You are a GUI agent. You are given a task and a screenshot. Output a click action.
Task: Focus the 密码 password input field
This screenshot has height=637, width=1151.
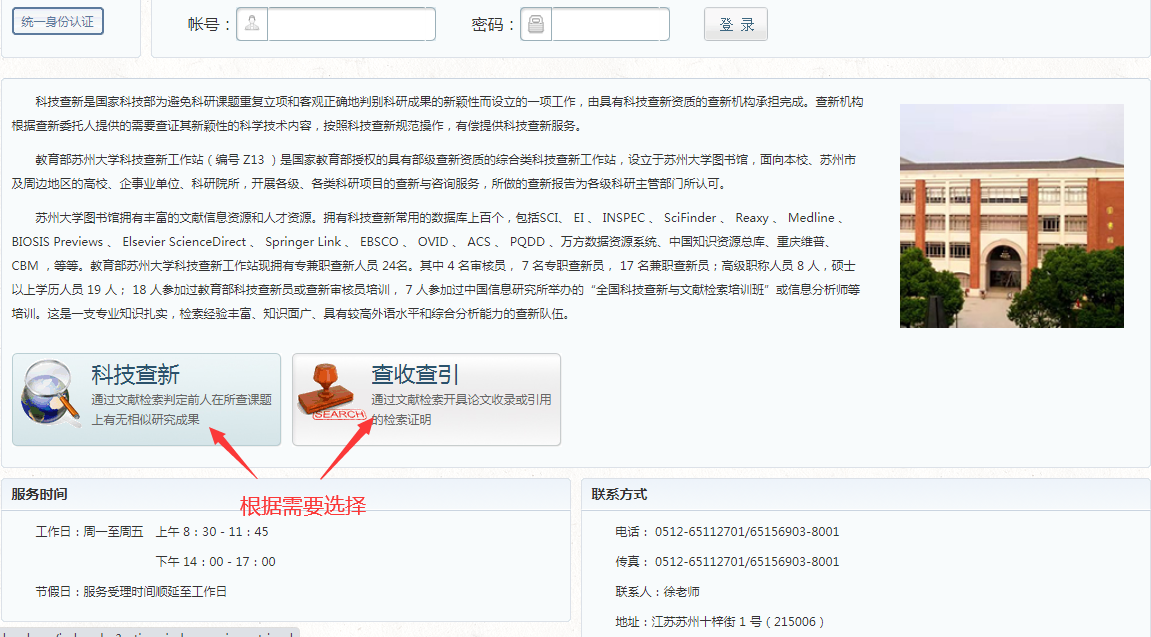[610, 24]
